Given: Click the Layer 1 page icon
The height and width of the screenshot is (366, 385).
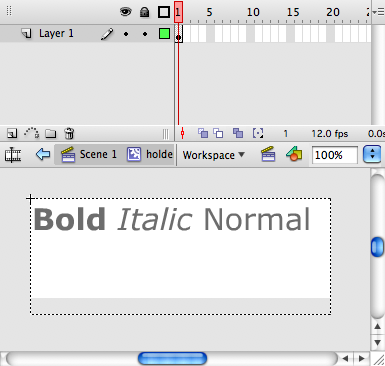Looking at the screenshot, I should [x=26, y=33].
